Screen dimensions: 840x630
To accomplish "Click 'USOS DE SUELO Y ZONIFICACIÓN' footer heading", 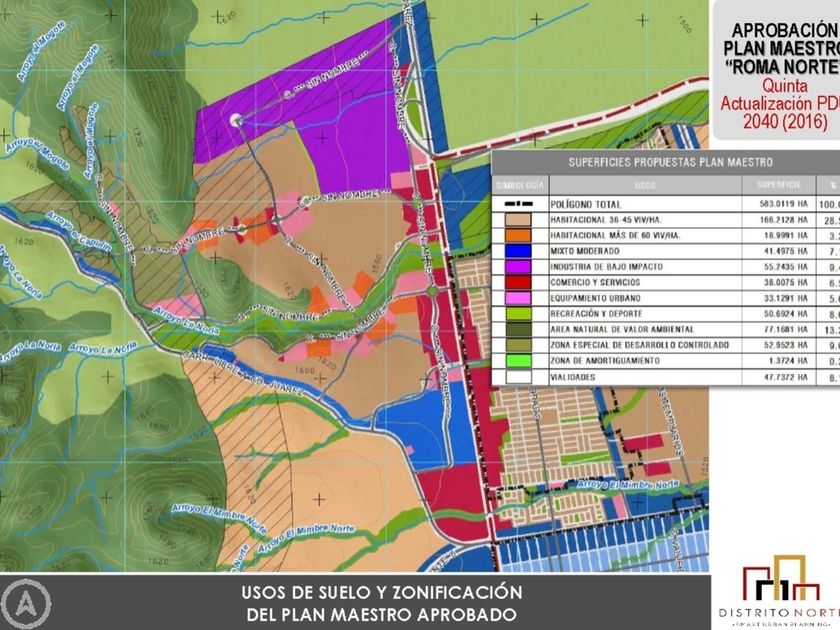I will click(x=381, y=592).
